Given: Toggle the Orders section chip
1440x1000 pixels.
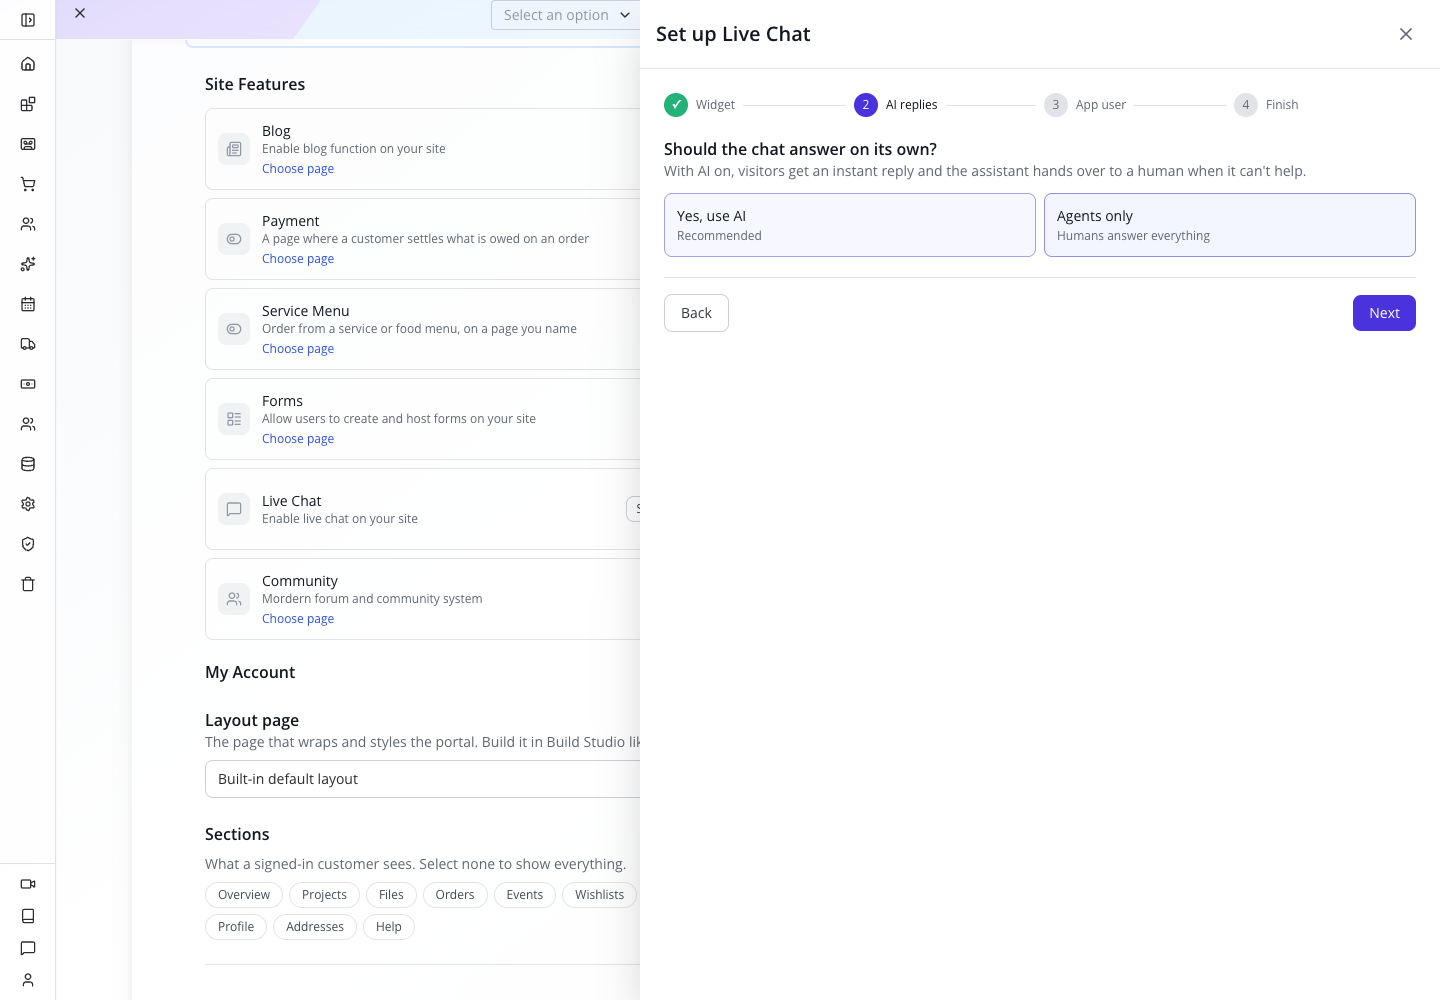Looking at the screenshot, I should [455, 895].
